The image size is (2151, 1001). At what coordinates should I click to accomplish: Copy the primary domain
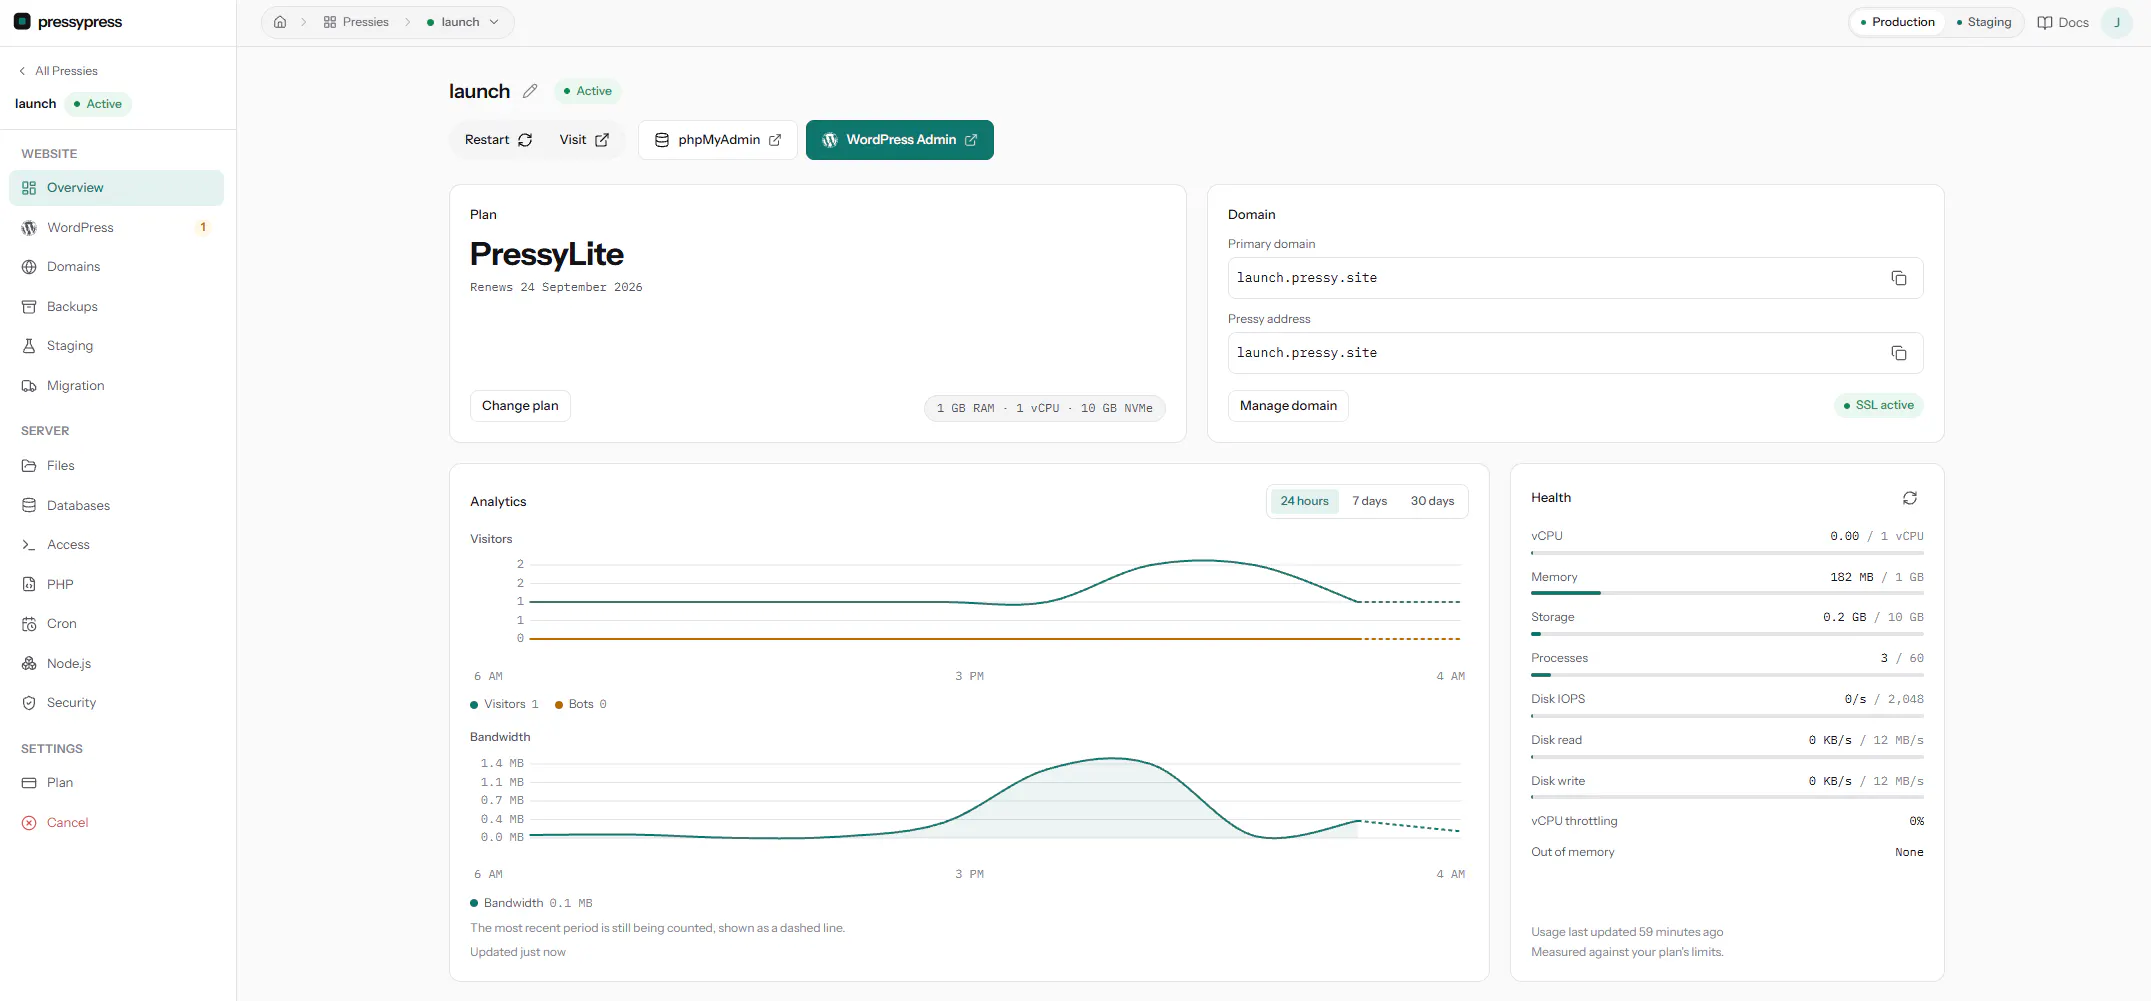coord(1899,278)
